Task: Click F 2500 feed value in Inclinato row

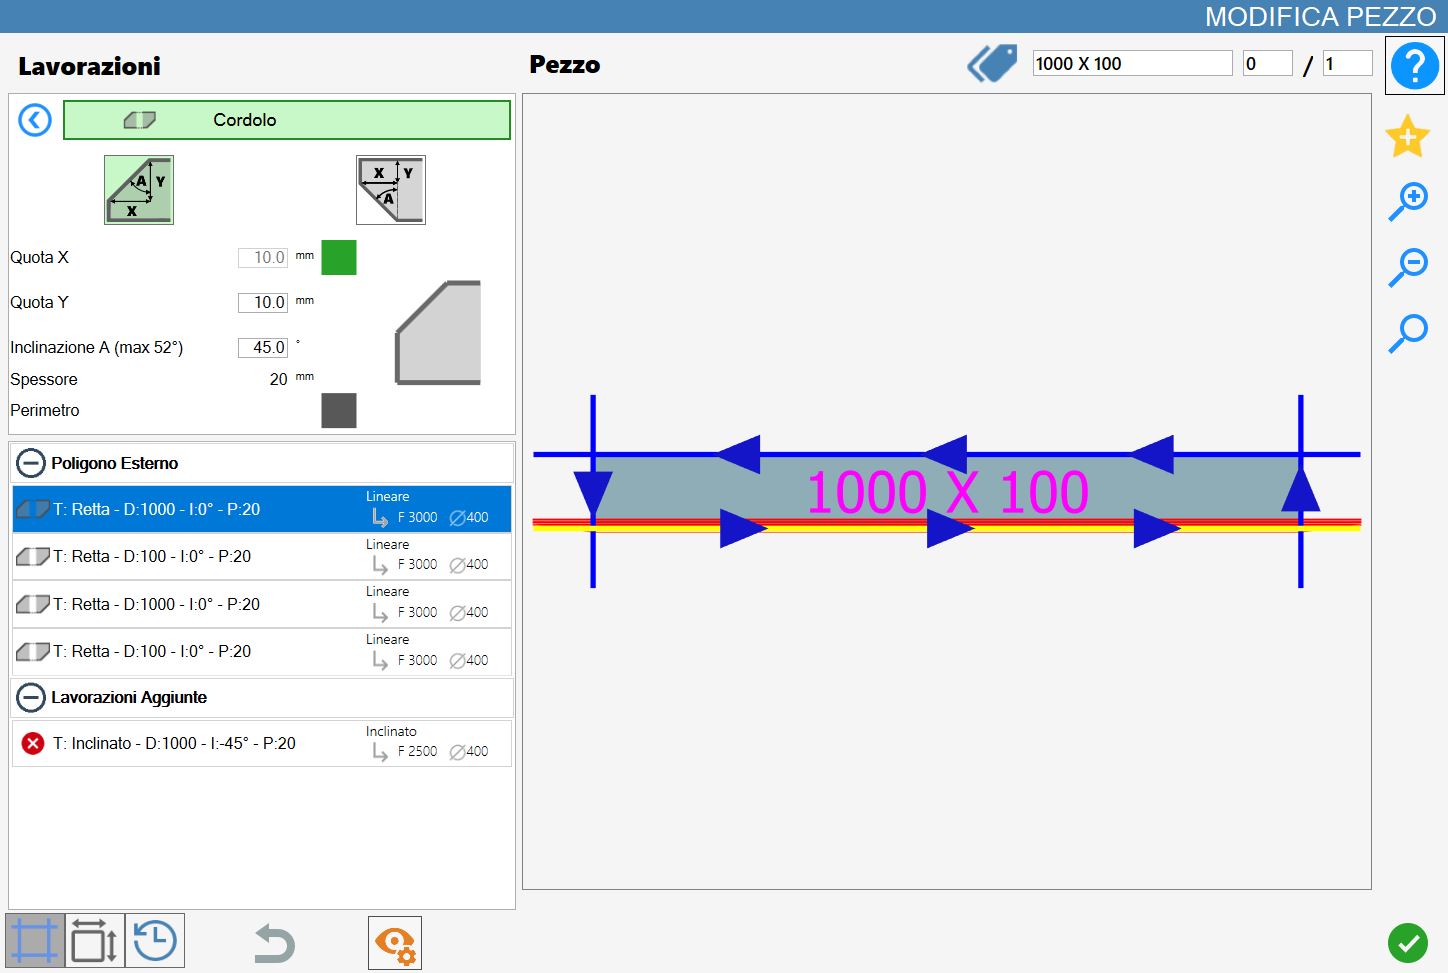Action: tap(417, 751)
